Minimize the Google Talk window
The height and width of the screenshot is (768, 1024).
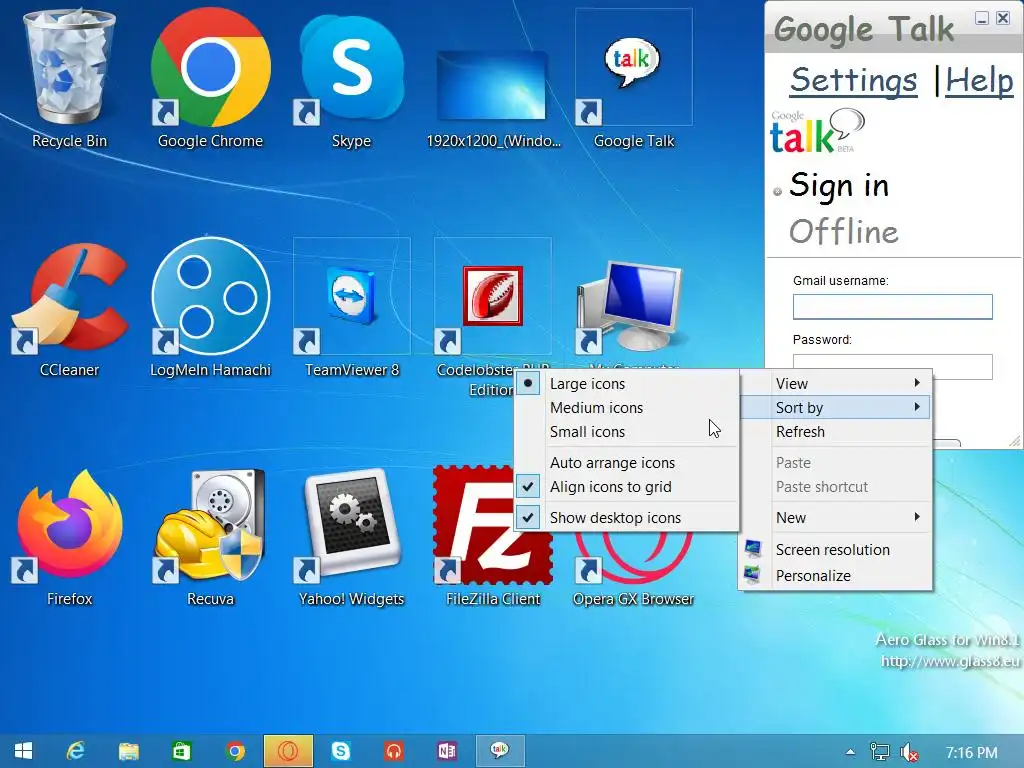982,18
